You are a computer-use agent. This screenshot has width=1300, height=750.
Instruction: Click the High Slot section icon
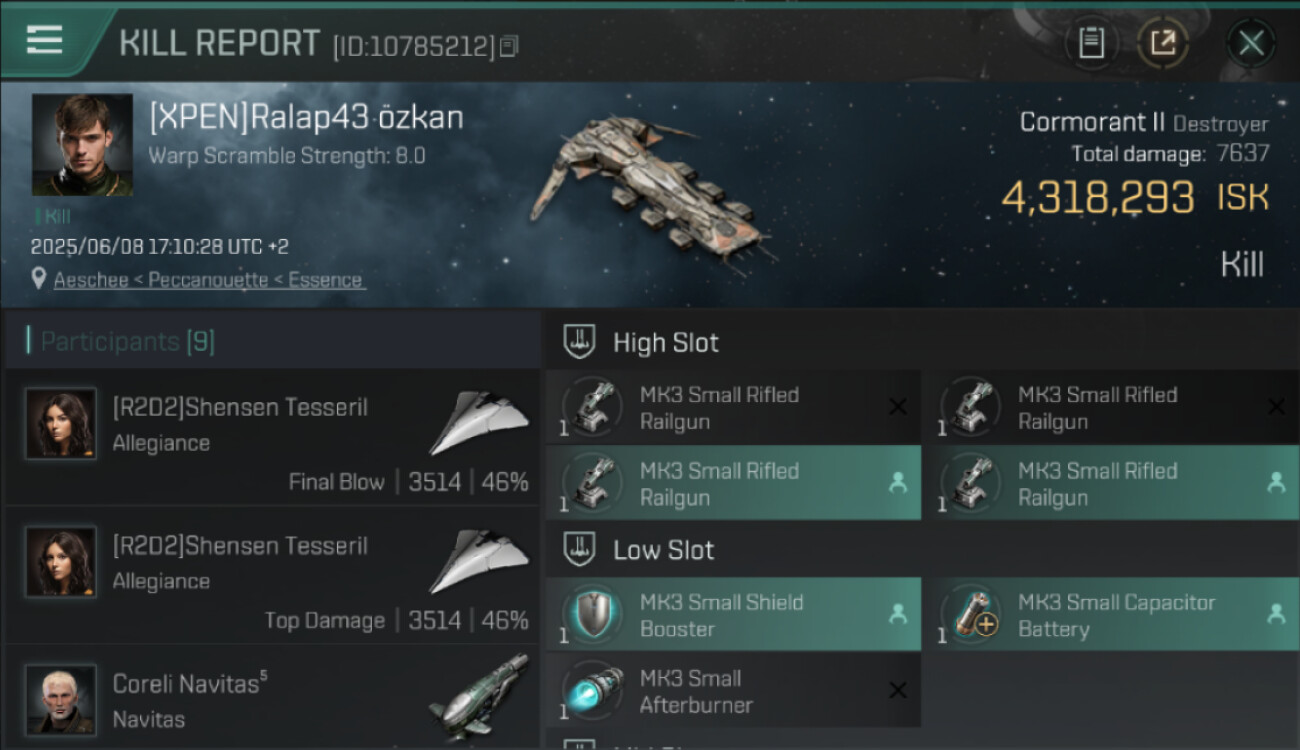580,342
